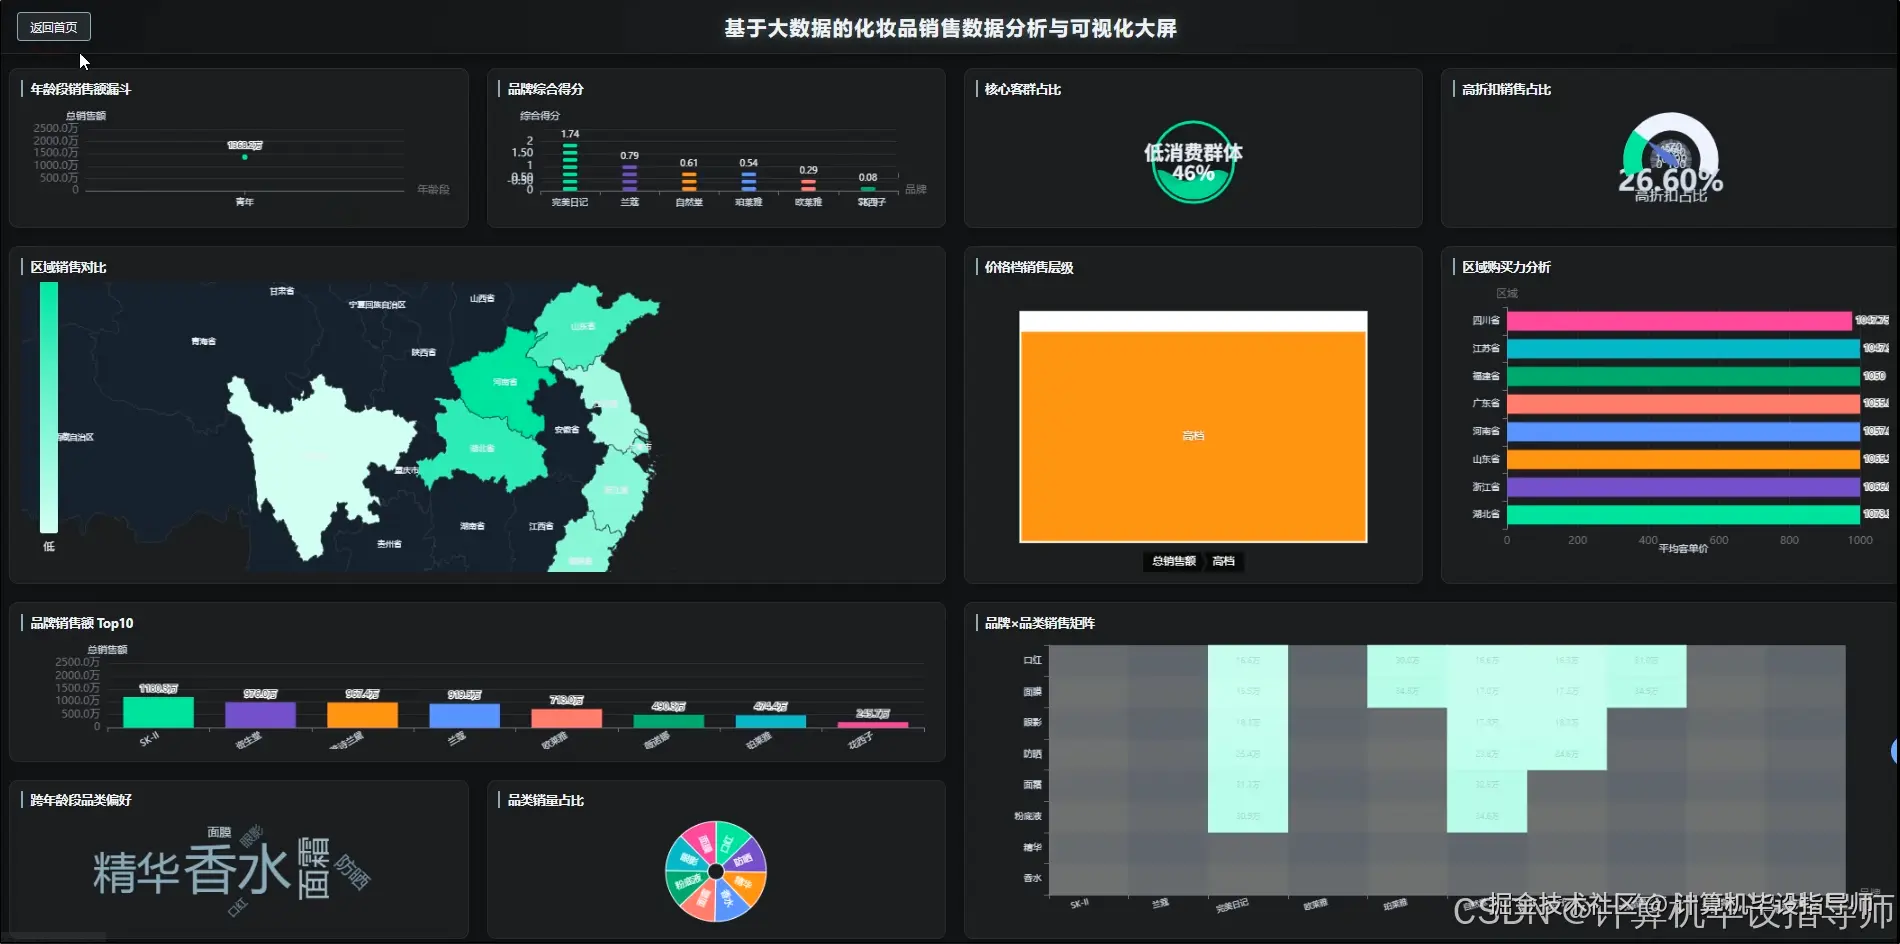The height and width of the screenshot is (944, 1900).
Task: Click the 甘肃省 label on the map
Action: [282, 291]
